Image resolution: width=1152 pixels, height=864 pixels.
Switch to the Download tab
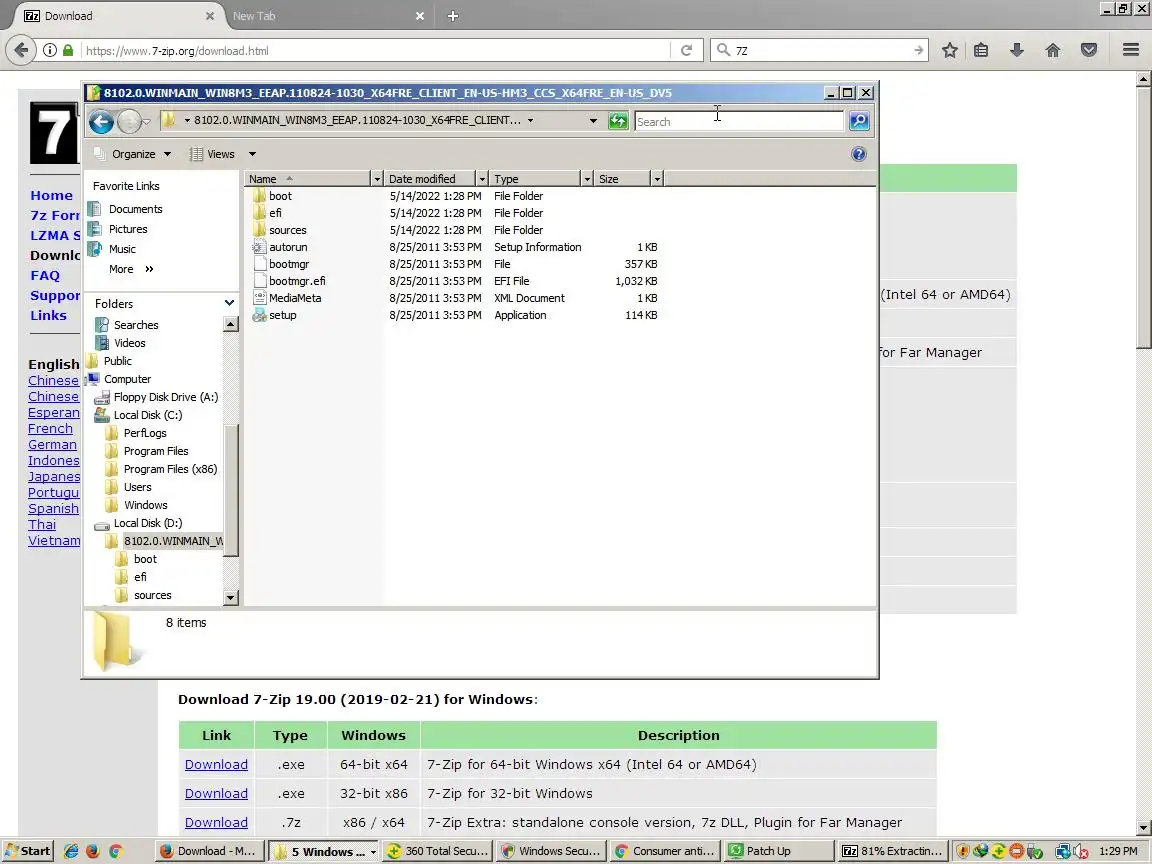pyautogui.click(x=119, y=15)
